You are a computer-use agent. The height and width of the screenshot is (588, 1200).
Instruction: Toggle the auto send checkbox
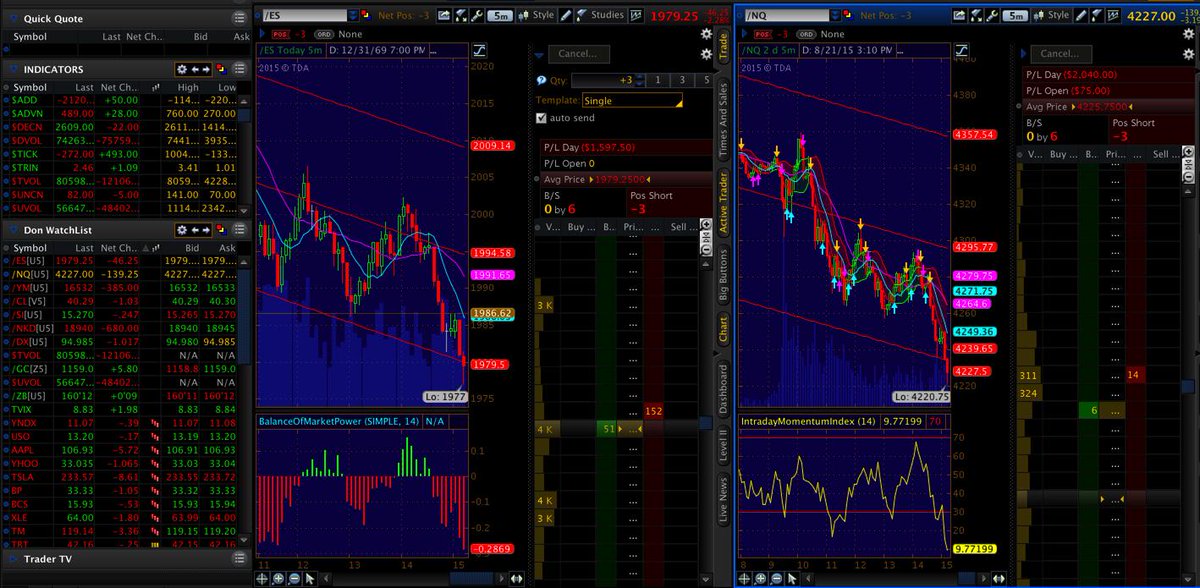[542, 118]
